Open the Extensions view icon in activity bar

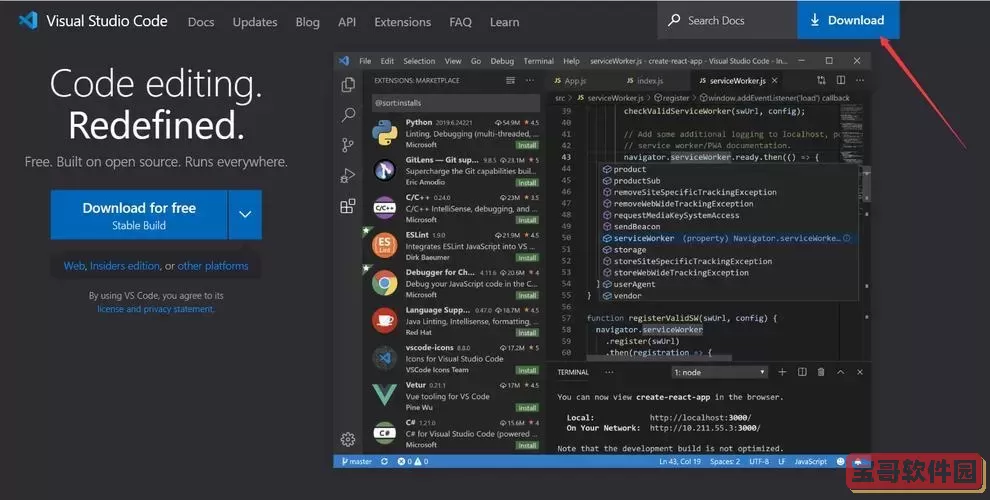[x=348, y=206]
